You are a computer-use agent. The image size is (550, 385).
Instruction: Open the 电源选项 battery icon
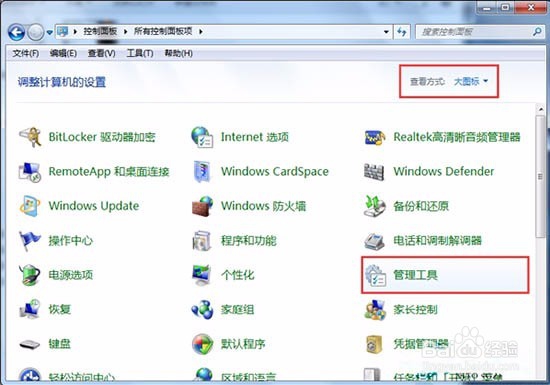(x=30, y=275)
